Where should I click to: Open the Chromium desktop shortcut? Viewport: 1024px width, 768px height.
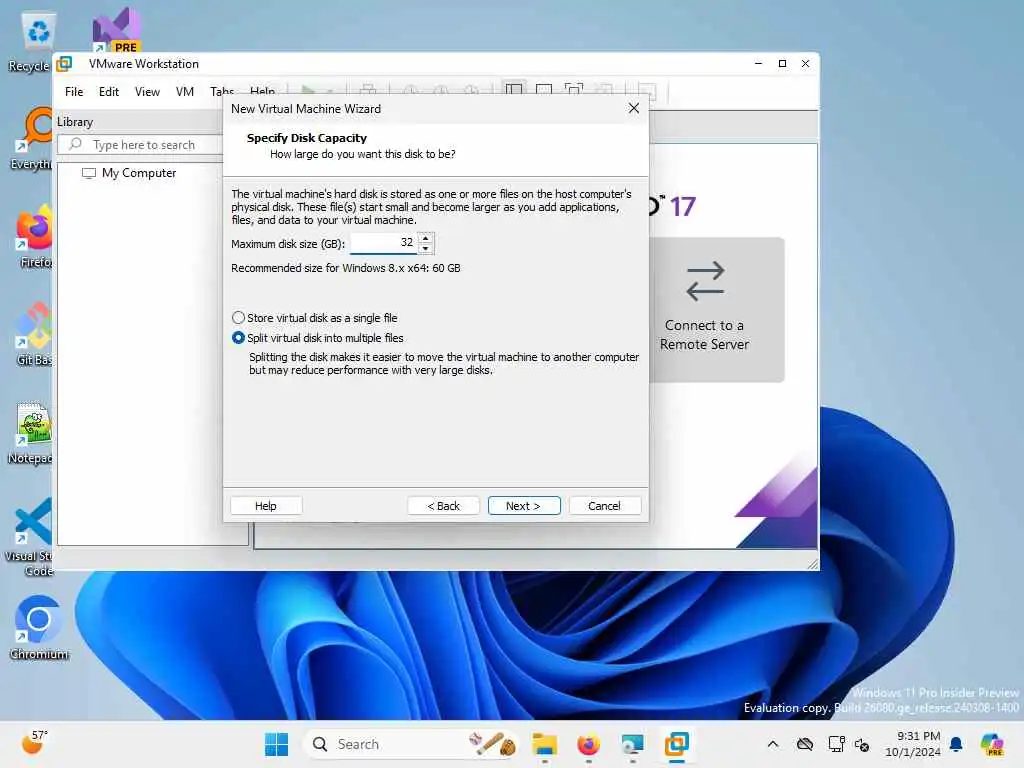tap(39, 628)
